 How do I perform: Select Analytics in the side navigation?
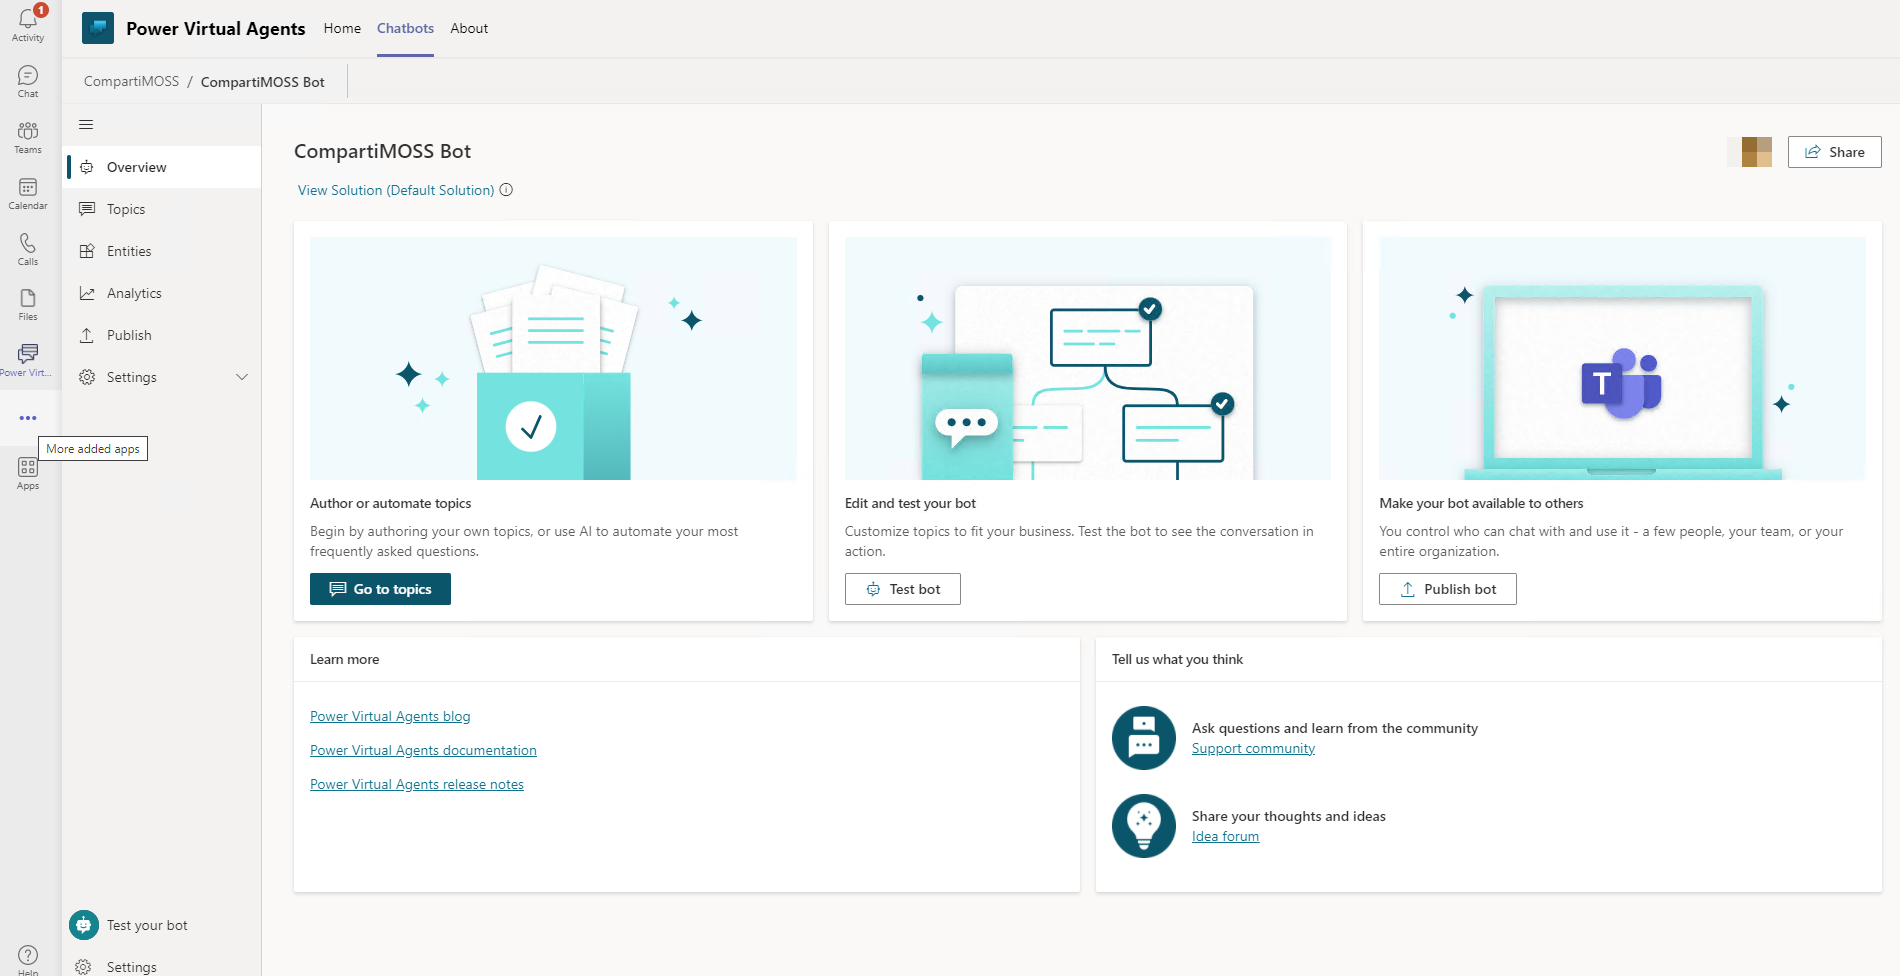134,293
